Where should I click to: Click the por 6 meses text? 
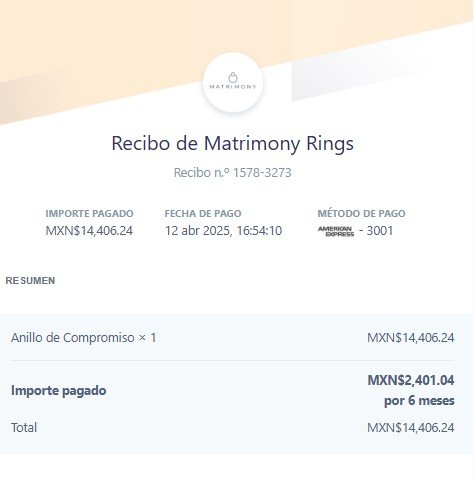click(419, 400)
